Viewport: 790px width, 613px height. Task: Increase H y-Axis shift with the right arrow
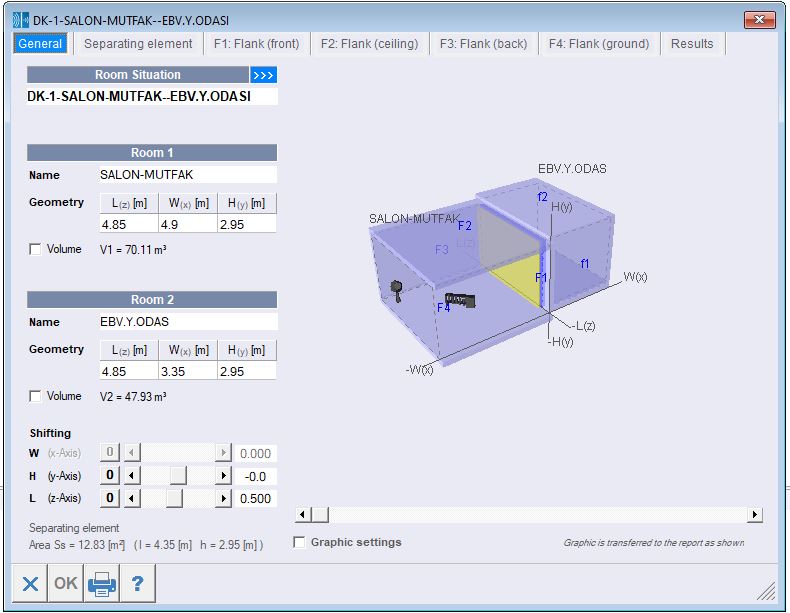(223, 475)
